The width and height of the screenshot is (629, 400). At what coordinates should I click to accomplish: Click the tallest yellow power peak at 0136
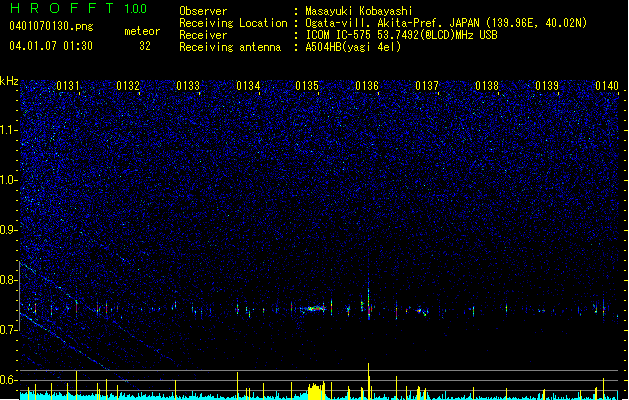pos(368,381)
